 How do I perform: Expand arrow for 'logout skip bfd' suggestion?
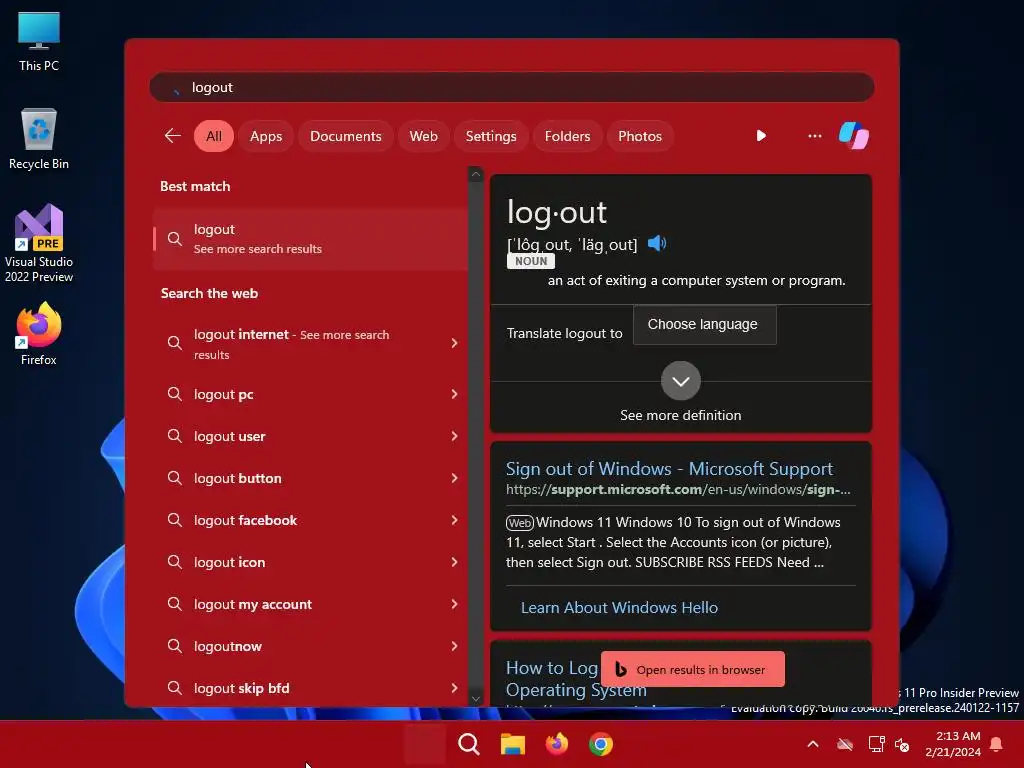coord(454,688)
